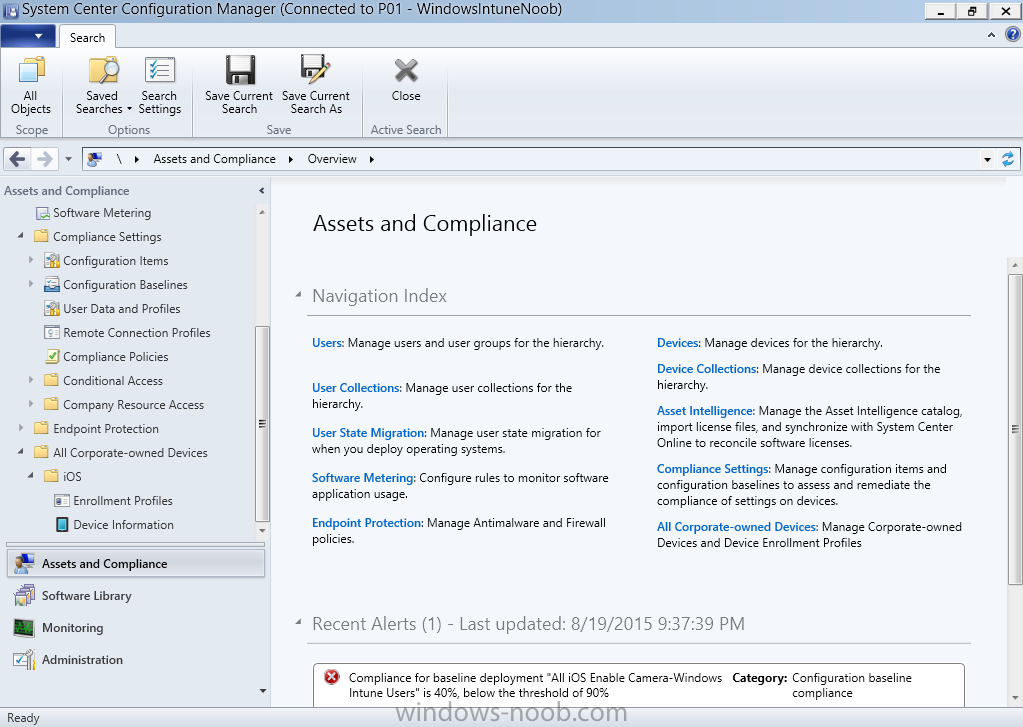This screenshot has height=727, width=1023.
Task: Show more workspaces via bottom arrow
Action: 263,690
